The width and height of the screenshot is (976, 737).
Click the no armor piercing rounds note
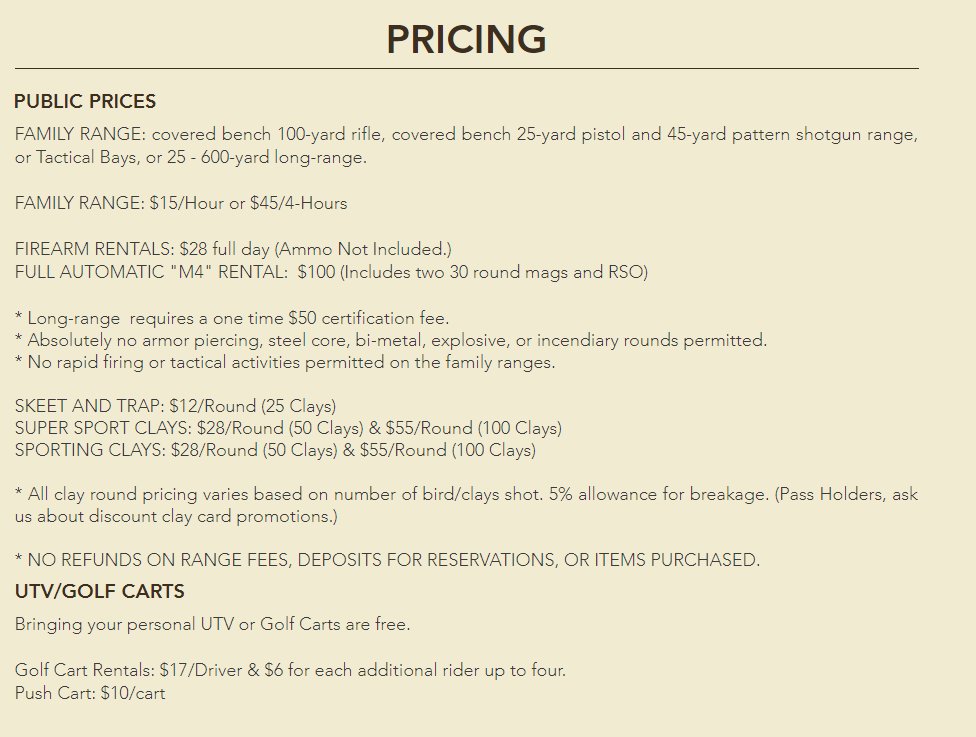pyautogui.click(x=391, y=340)
